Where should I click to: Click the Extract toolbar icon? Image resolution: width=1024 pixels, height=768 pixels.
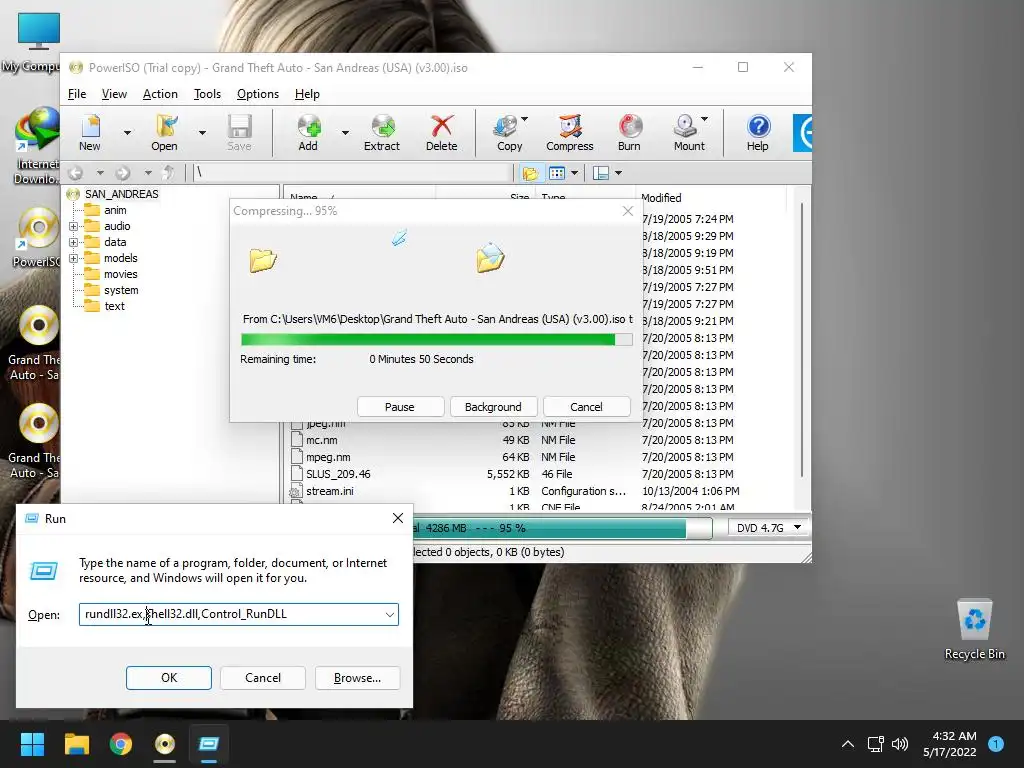[382, 133]
